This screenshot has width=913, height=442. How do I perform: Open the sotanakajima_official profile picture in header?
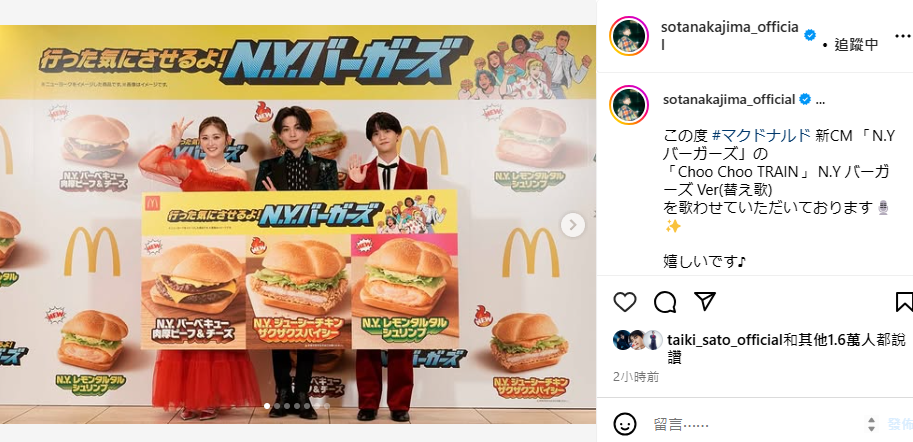(629, 36)
